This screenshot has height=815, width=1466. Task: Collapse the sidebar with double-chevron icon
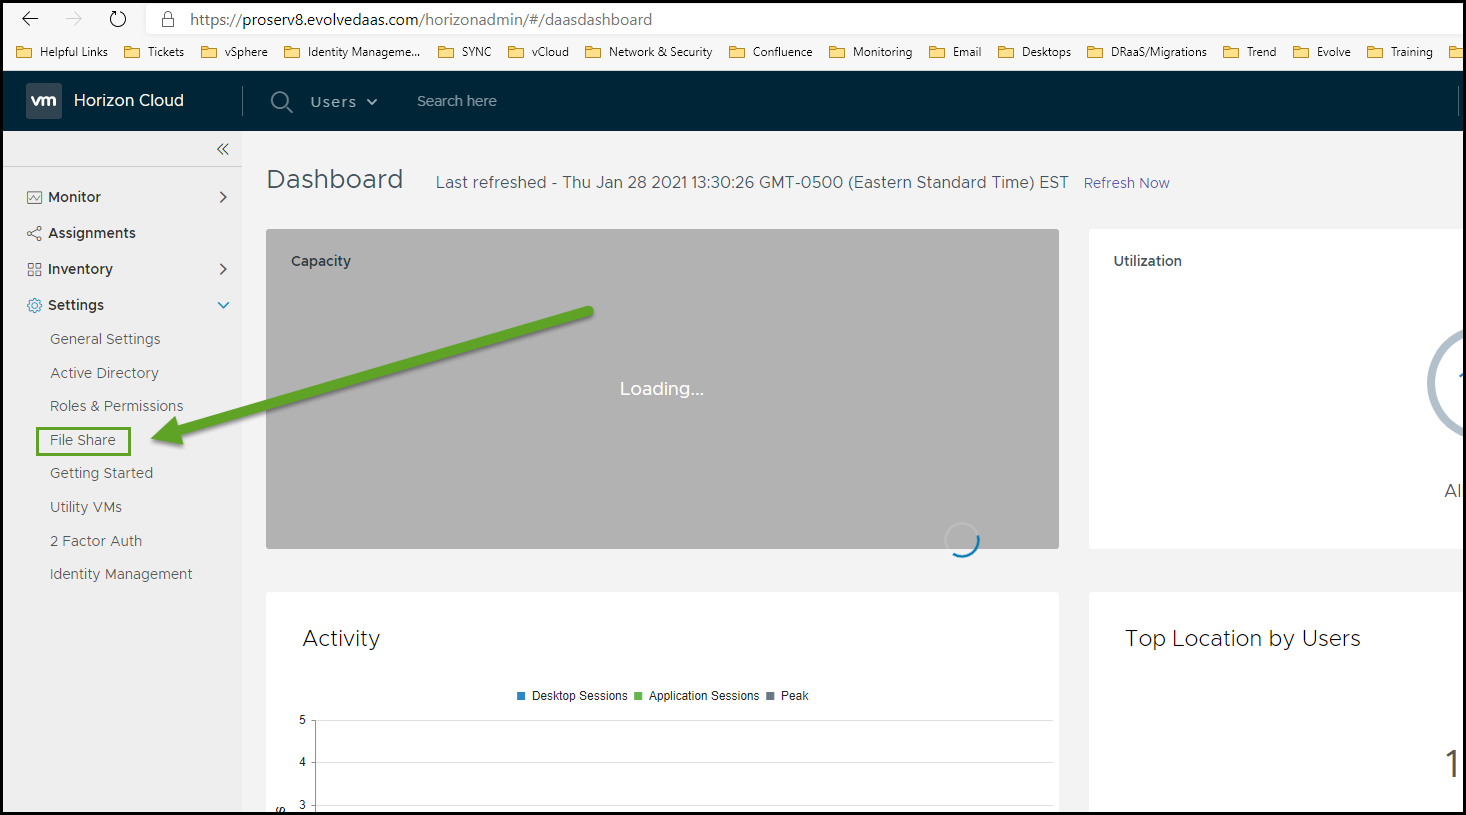pos(222,149)
